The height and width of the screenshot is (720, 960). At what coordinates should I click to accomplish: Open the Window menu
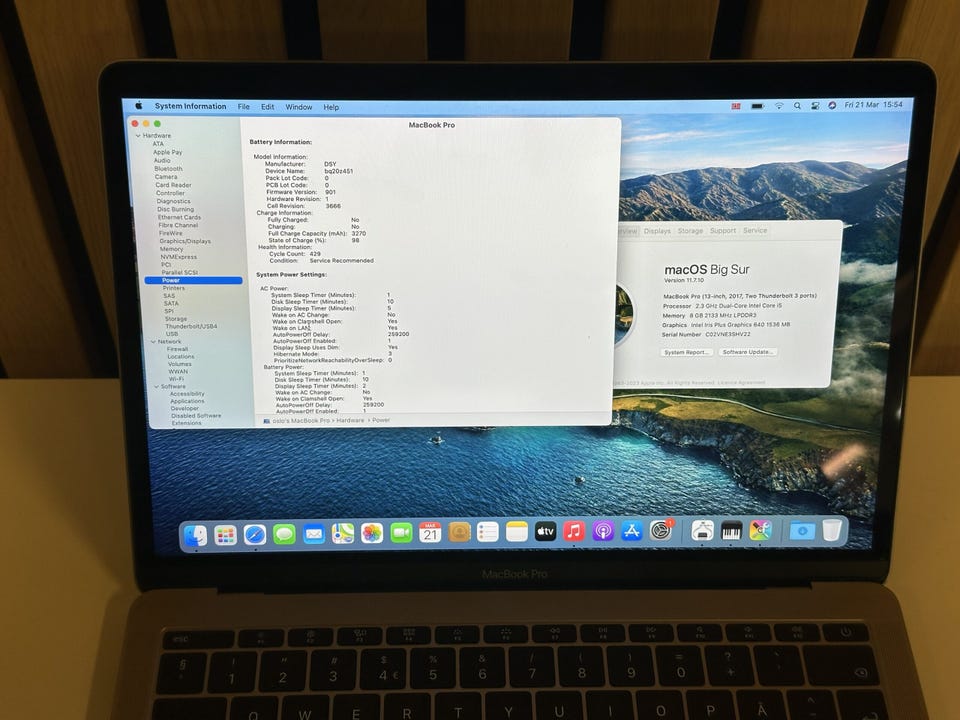tap(299, 107)
